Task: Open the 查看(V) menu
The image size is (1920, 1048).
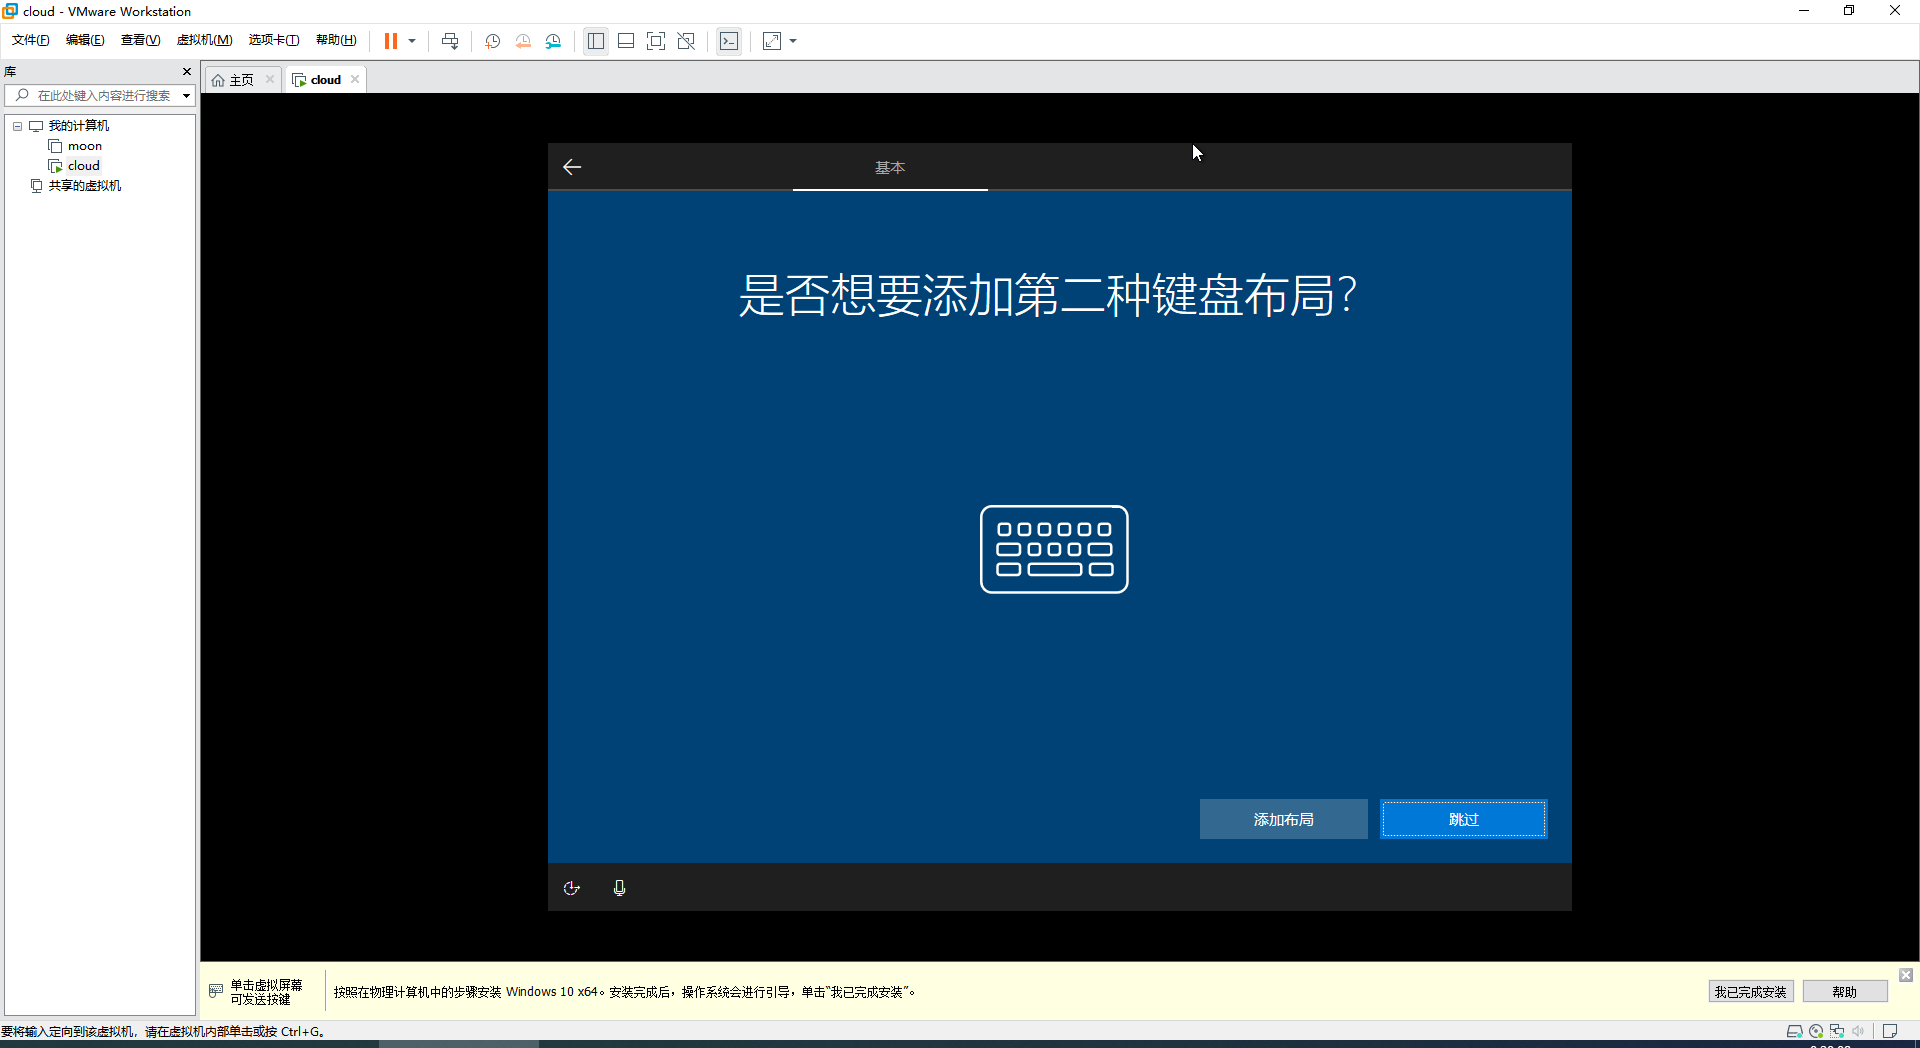Action: tap(140, 40)
